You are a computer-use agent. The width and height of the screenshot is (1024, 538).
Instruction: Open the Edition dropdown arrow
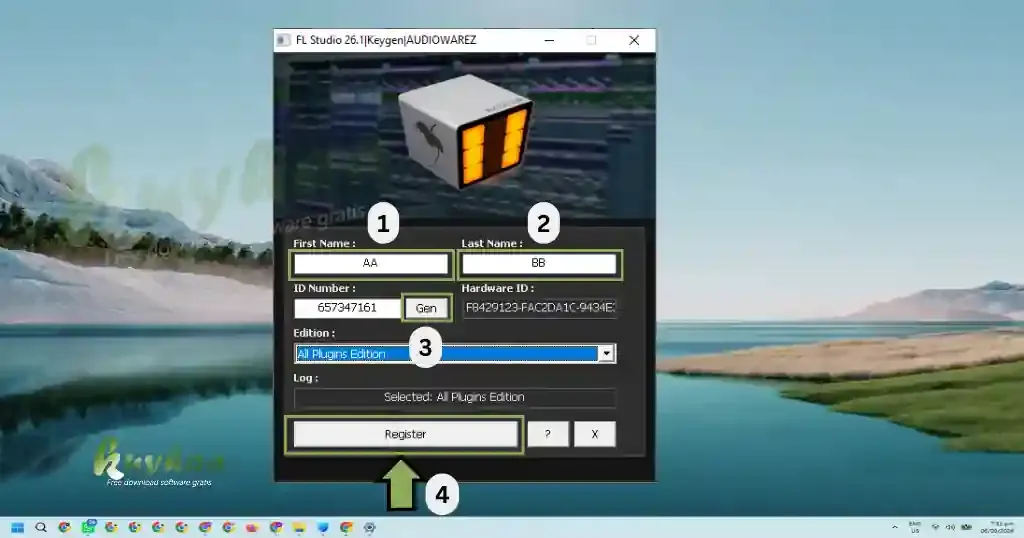[607, 353]
